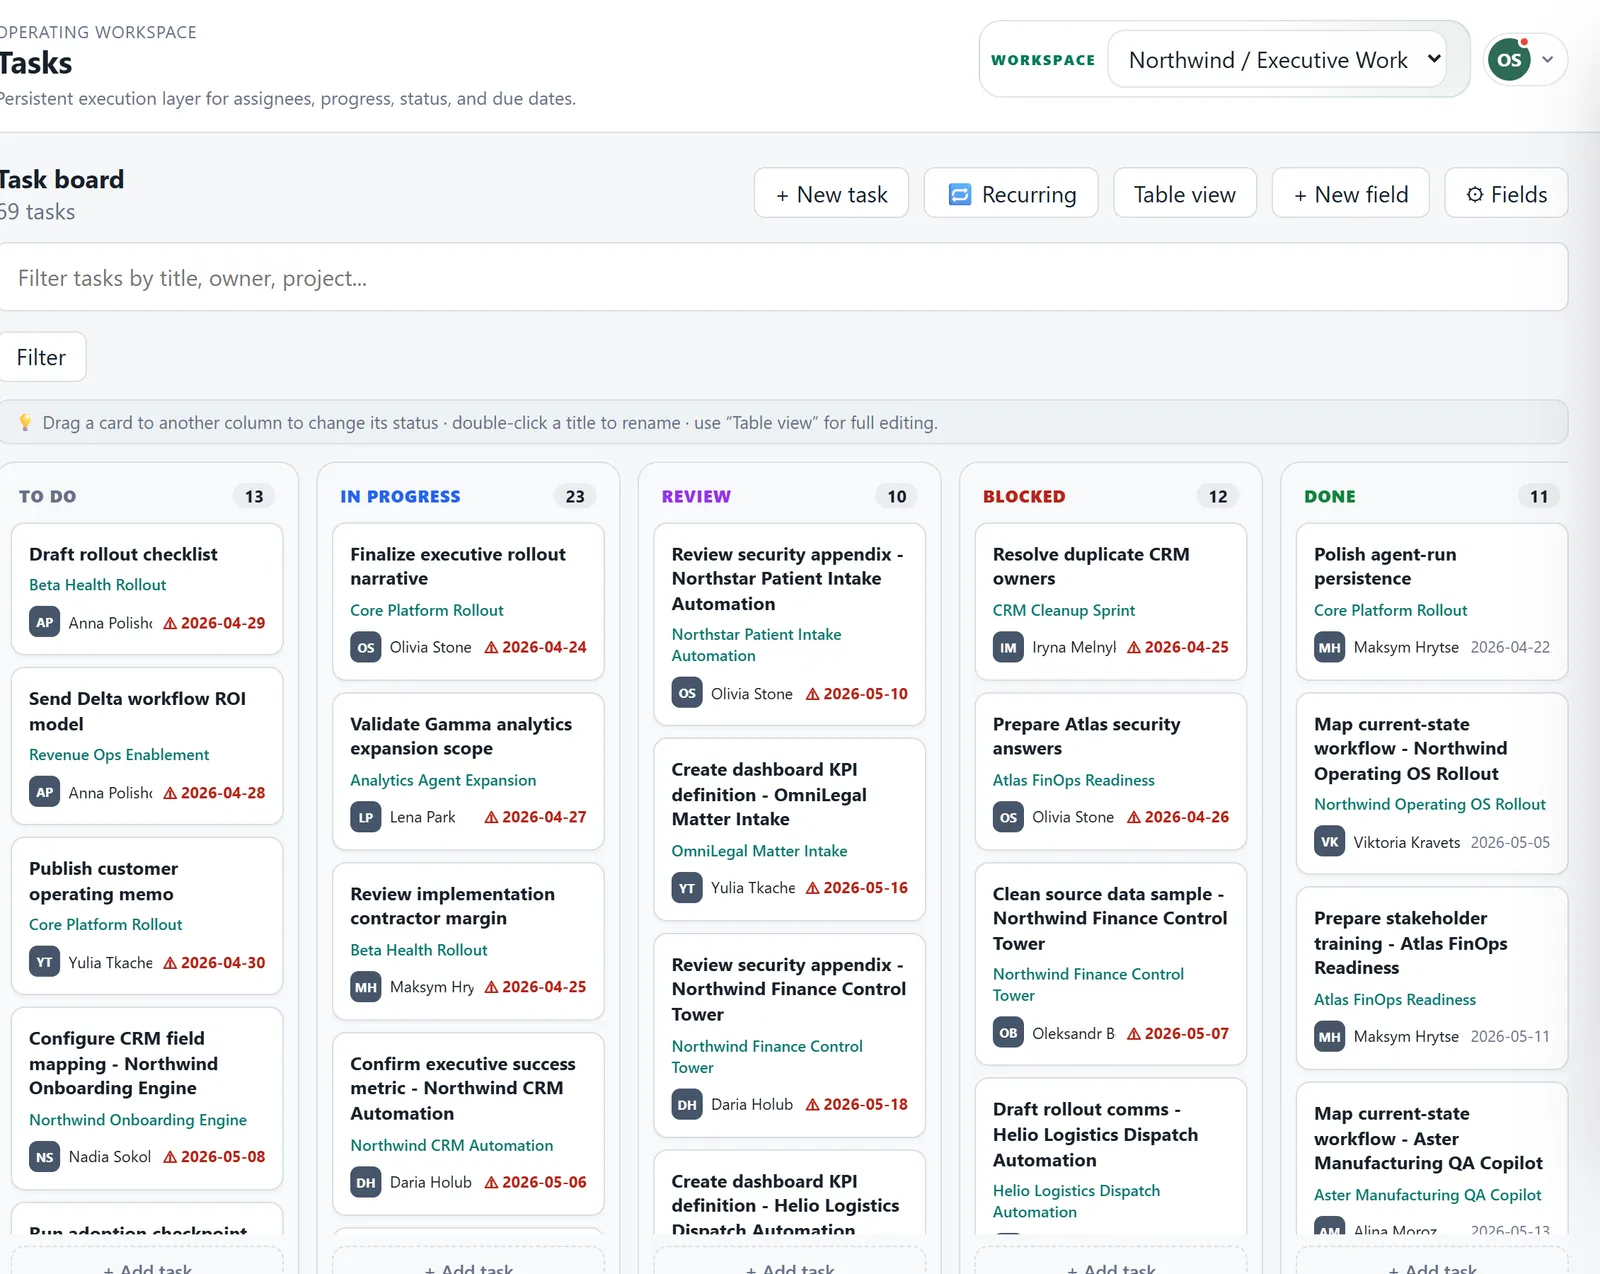1600x1274 pixels.
Task: Click the NS avatar for Nadia Sokol
Action: (x=45, y=1157)
